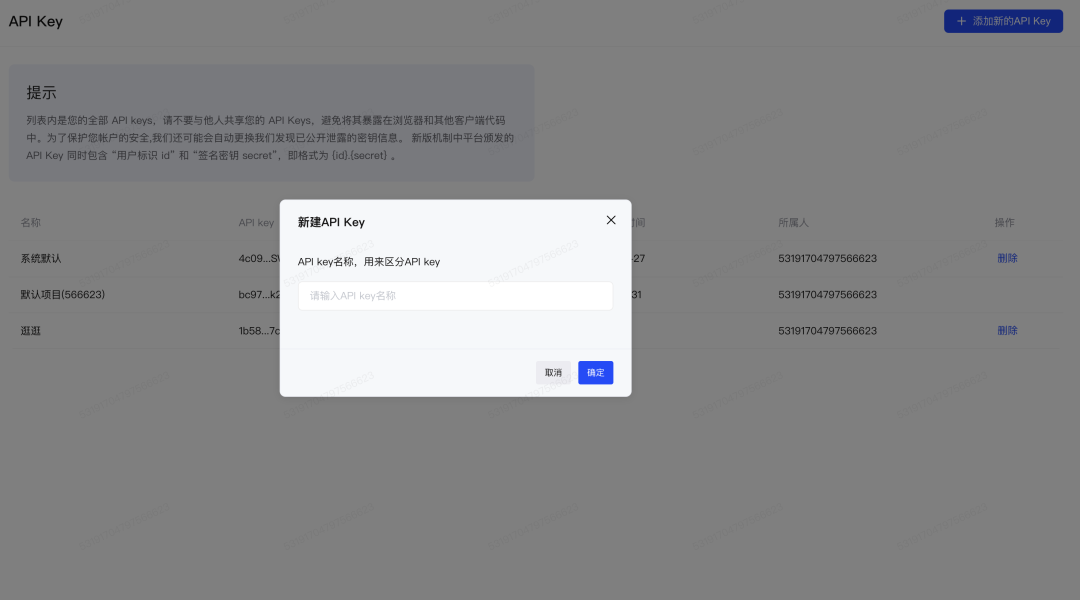This screenshot has height=600, width=1080.
Task: Click the API Key page title
Action: click(36, 21)
